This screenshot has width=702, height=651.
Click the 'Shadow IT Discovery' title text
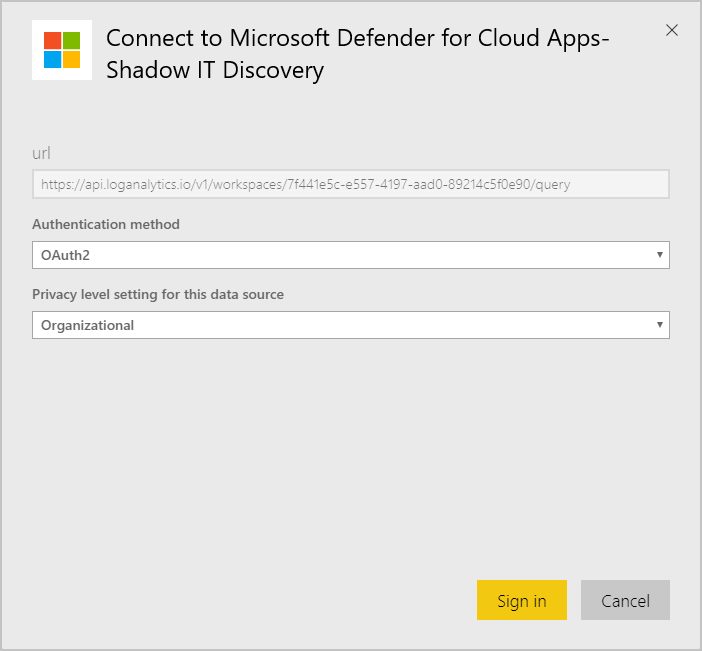click(215, 70)
